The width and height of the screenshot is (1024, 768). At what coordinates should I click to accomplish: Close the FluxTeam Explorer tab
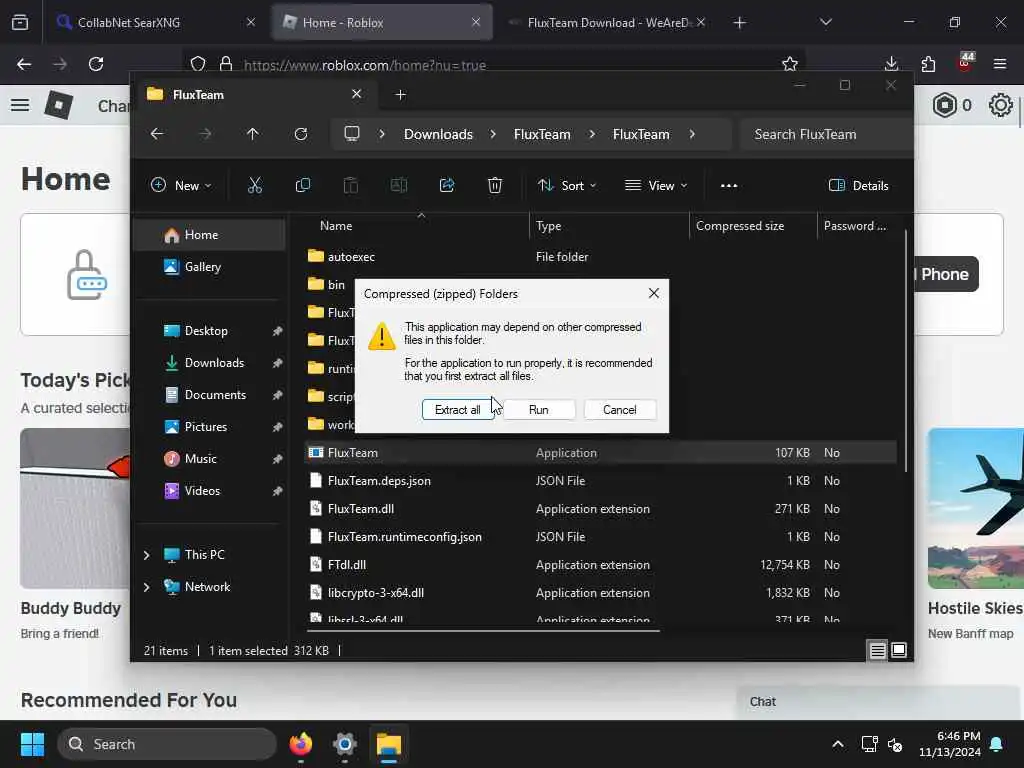[x=357, y=94]
